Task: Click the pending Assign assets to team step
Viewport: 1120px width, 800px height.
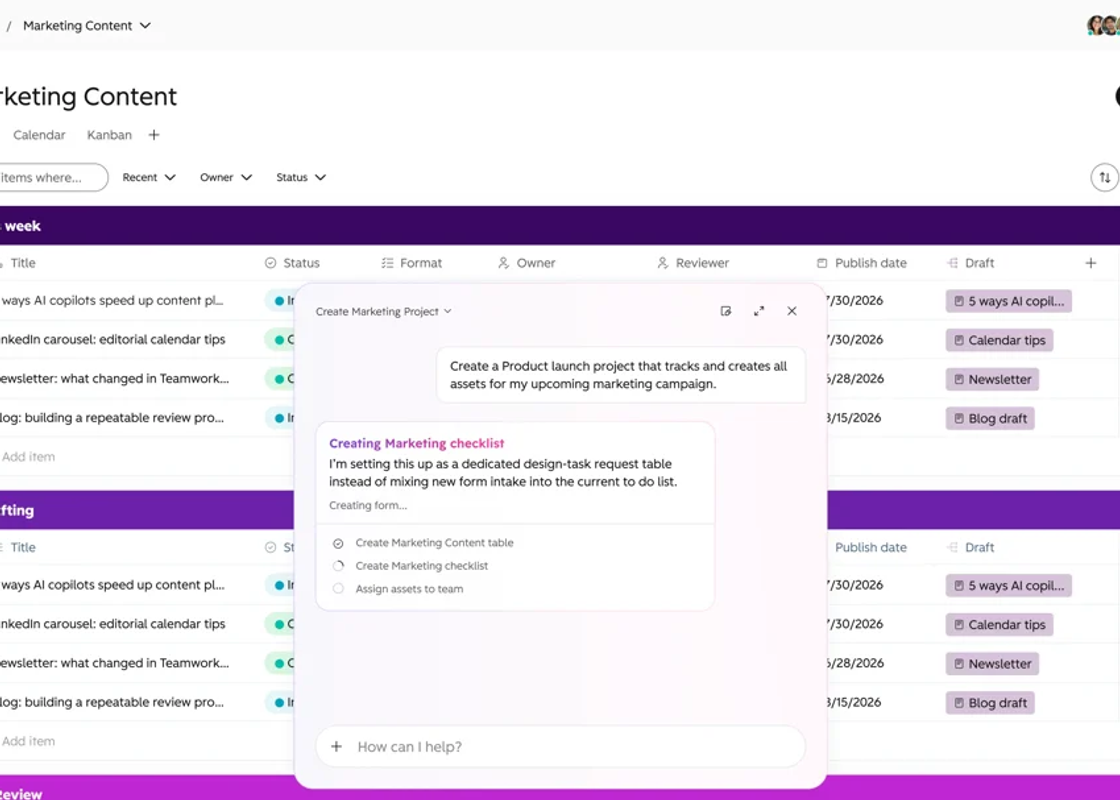Action: 398,589
